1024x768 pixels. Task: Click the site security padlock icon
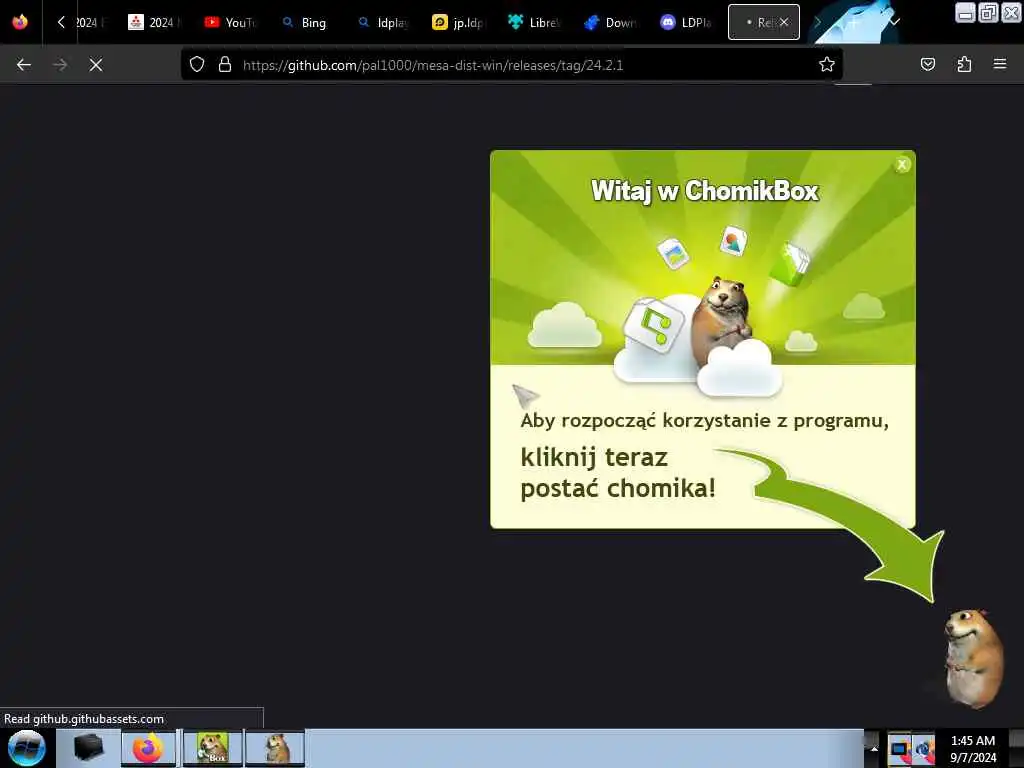[x=225, y=65]
